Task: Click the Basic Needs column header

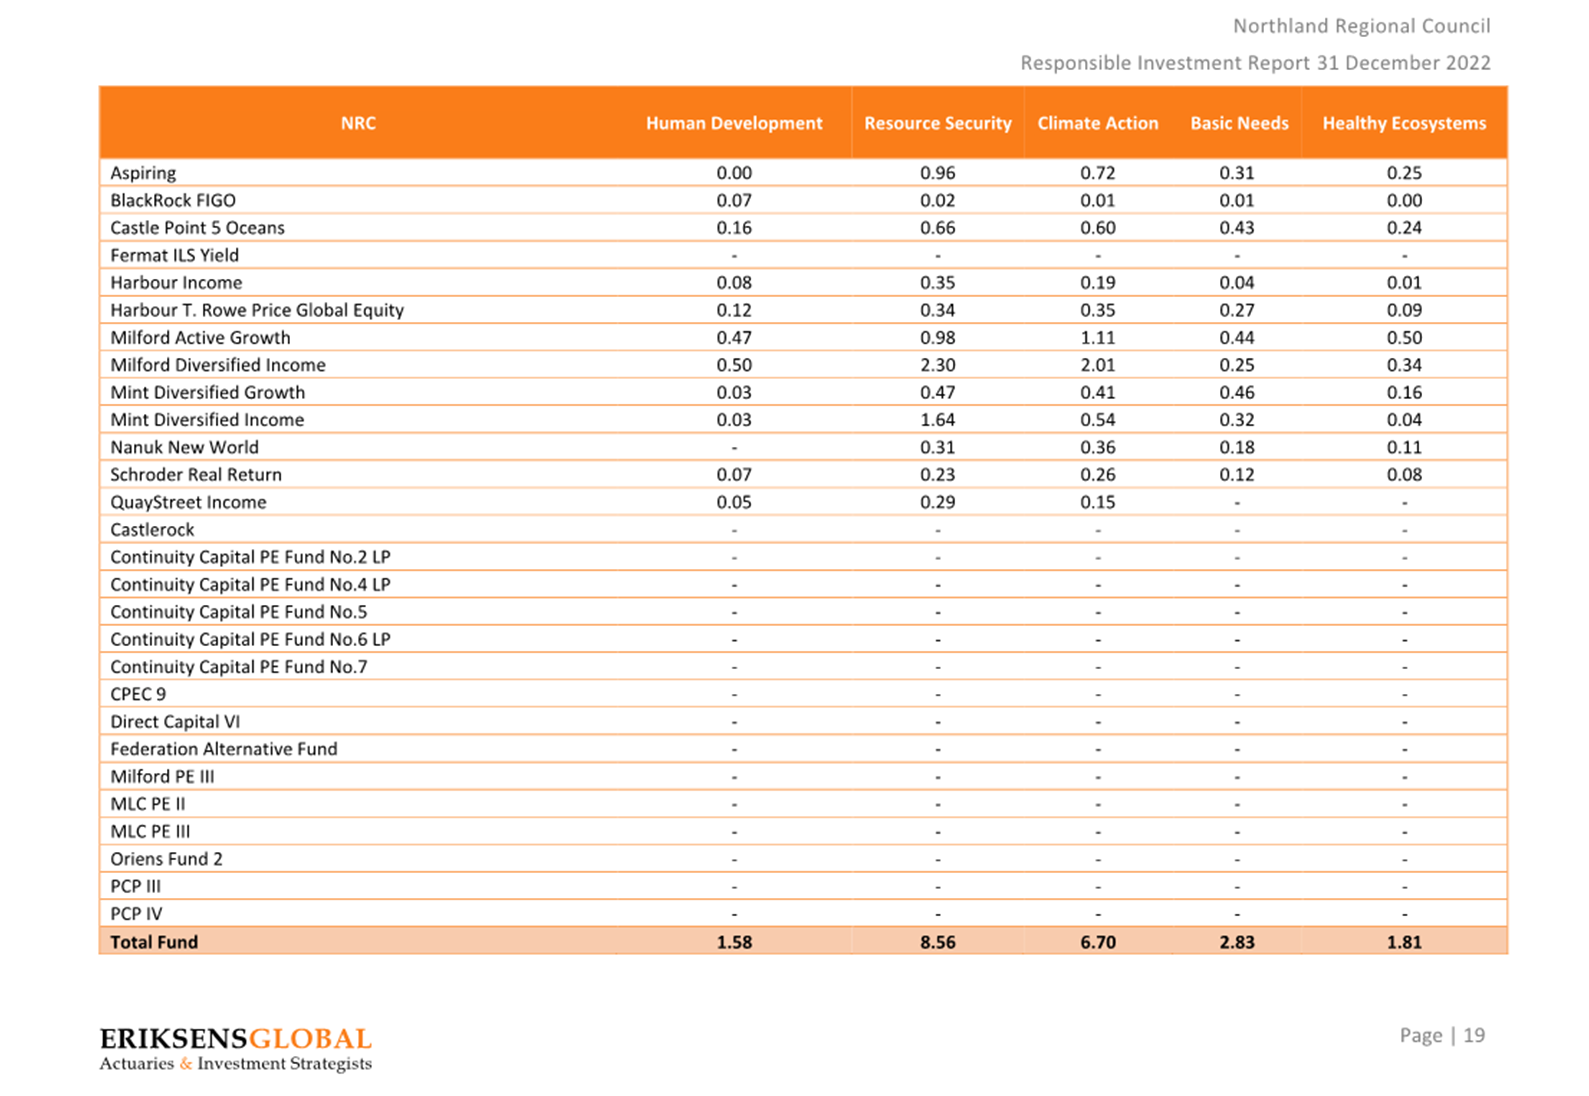Action: click(1239, 123)
